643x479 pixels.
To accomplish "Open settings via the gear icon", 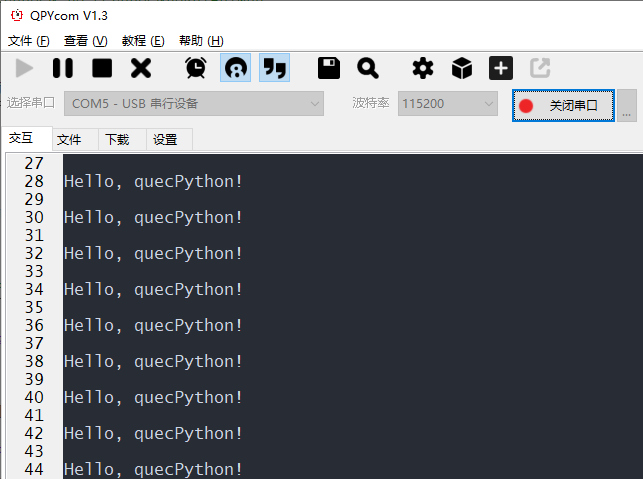I will (x=423, y=68).
